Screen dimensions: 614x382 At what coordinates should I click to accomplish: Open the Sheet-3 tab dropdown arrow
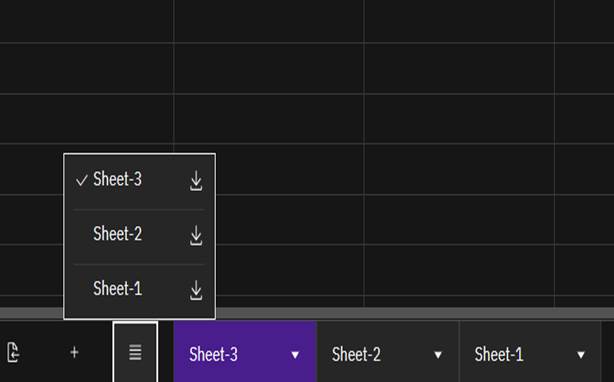[x=295, y=355]
